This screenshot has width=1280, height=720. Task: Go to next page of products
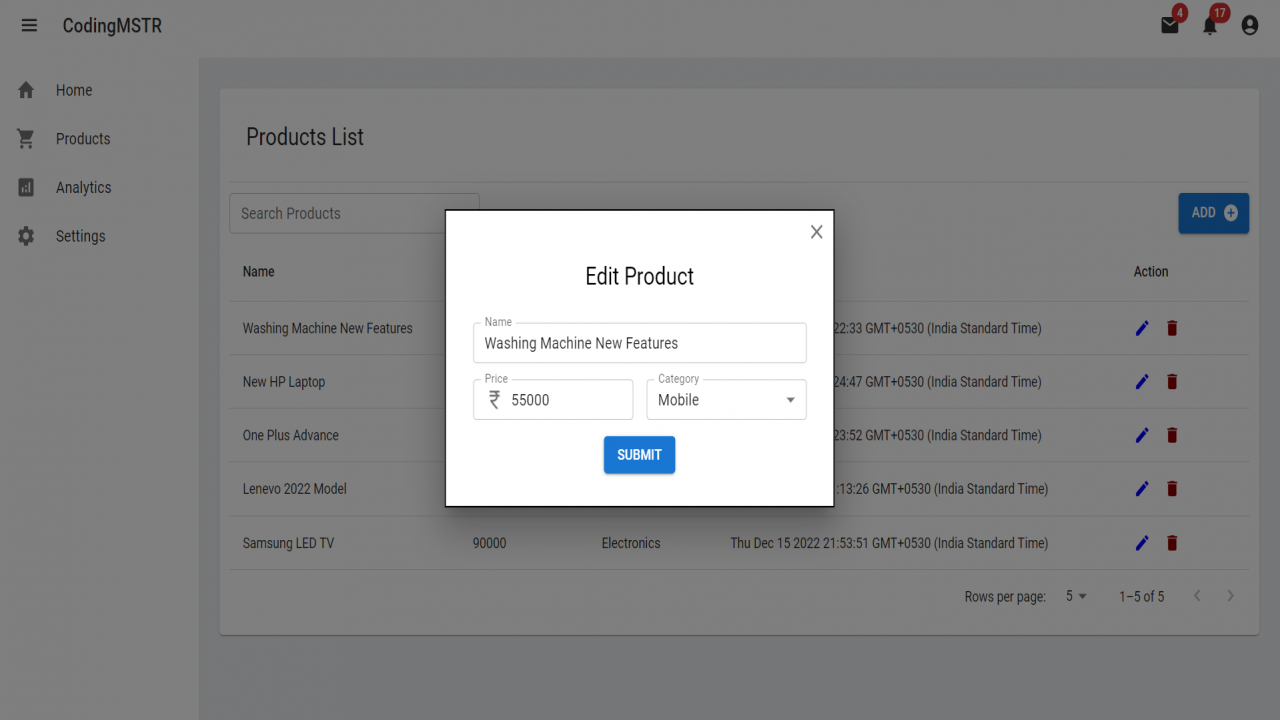click(x=1230, y=596)
